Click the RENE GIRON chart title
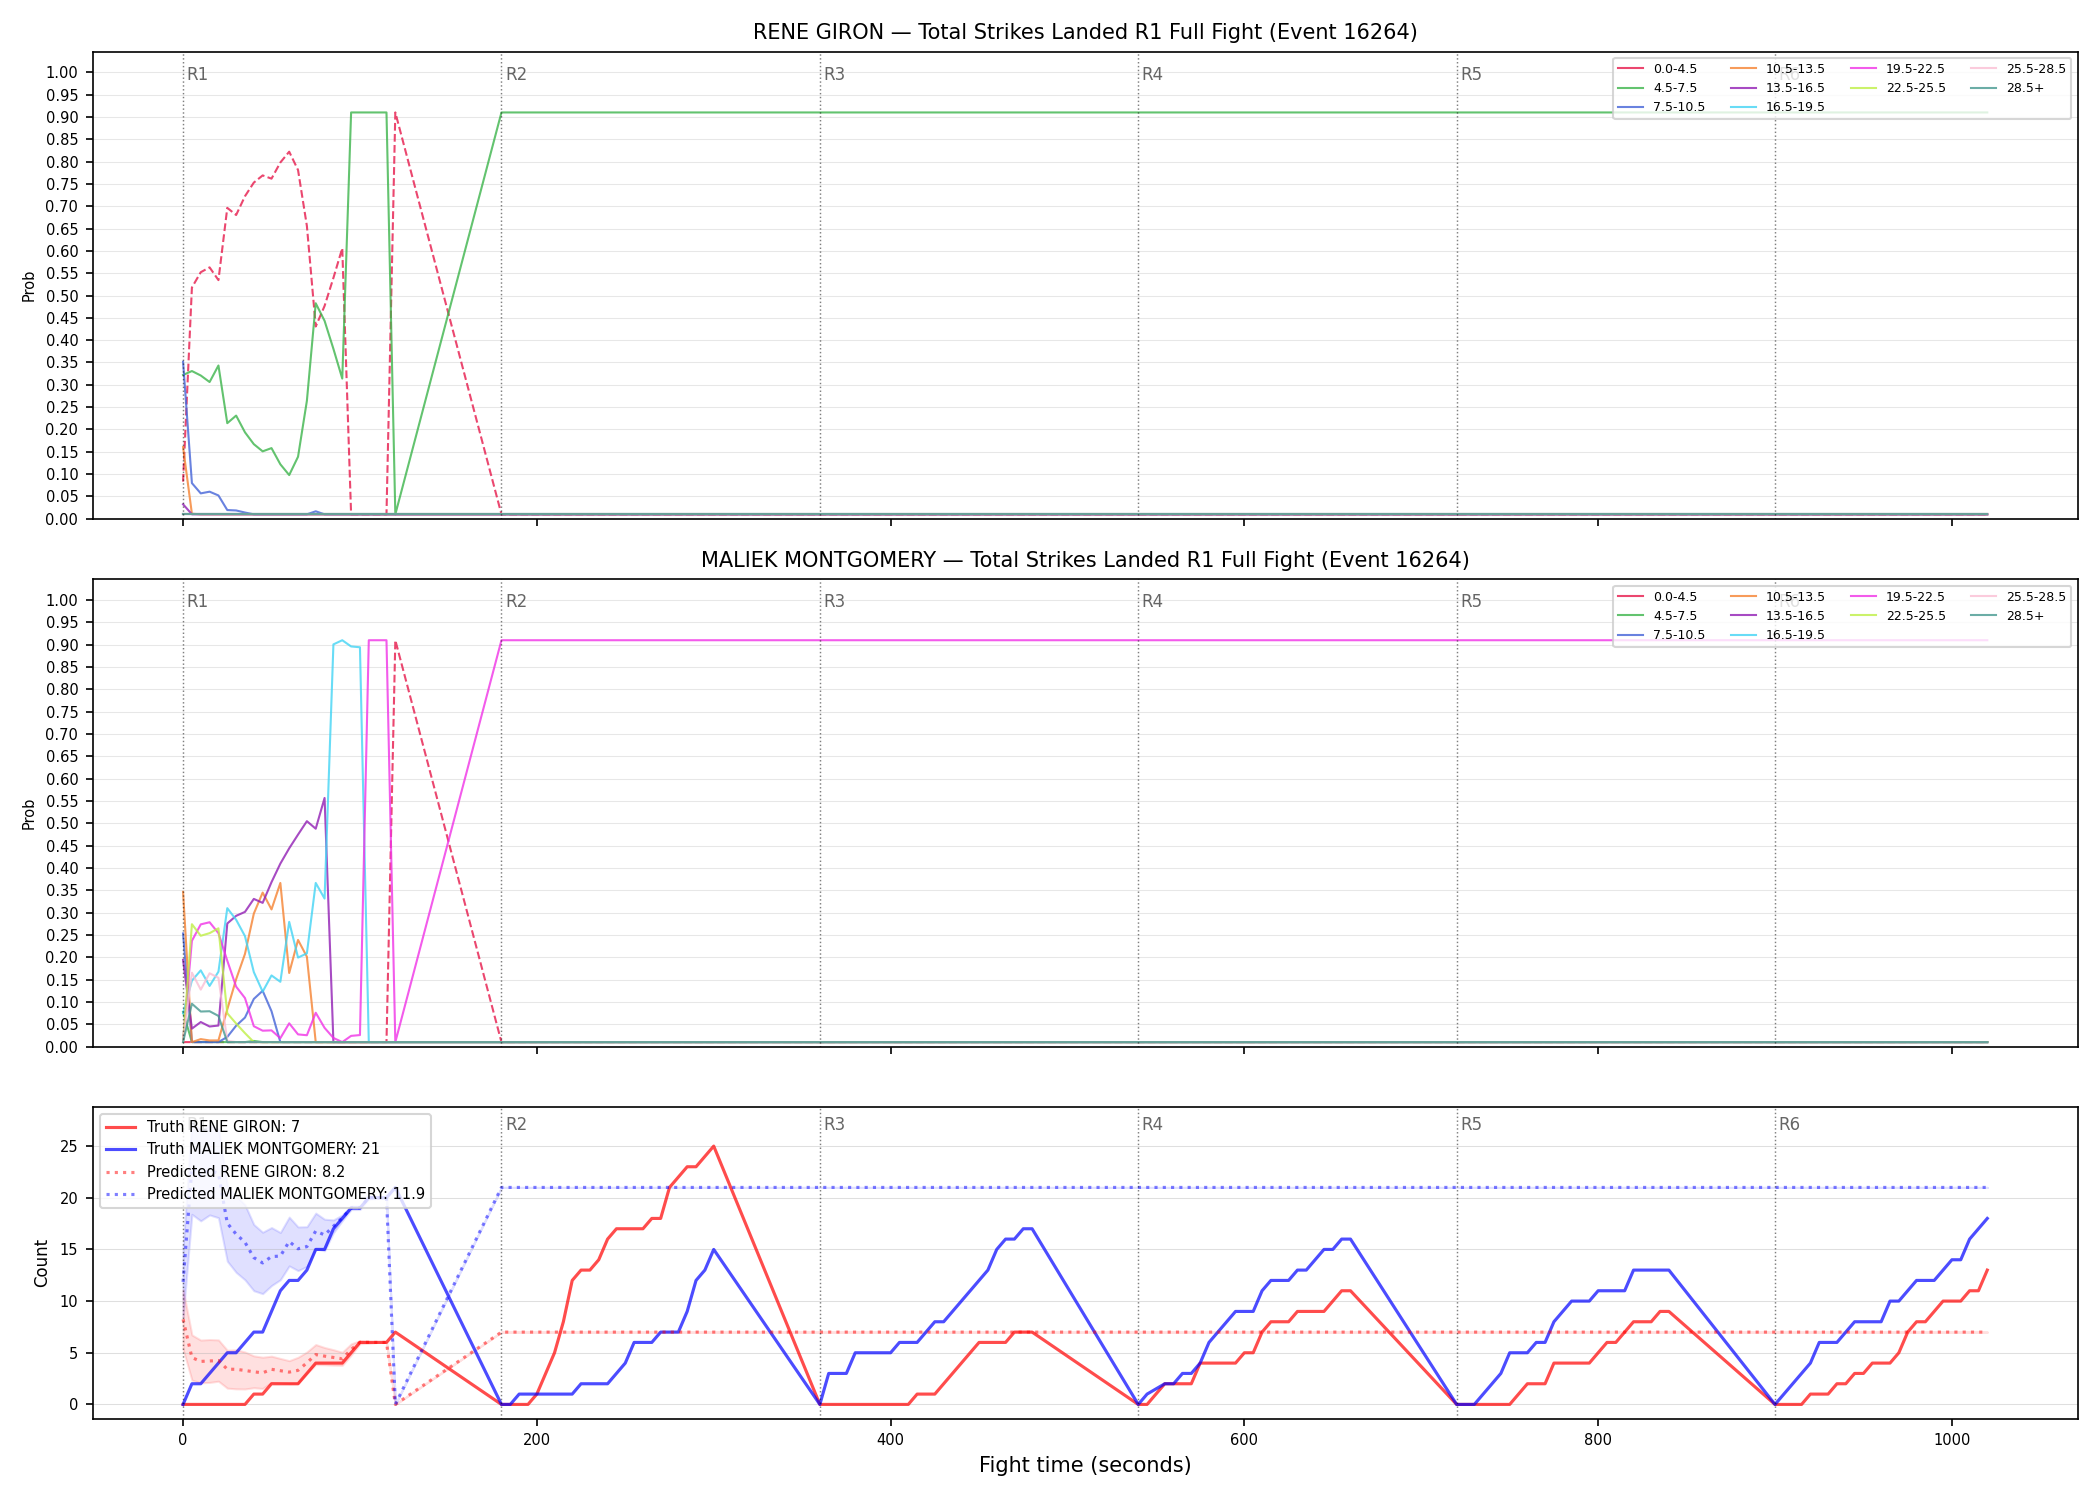2100x1500 pixels. (x=1085, y=32)
